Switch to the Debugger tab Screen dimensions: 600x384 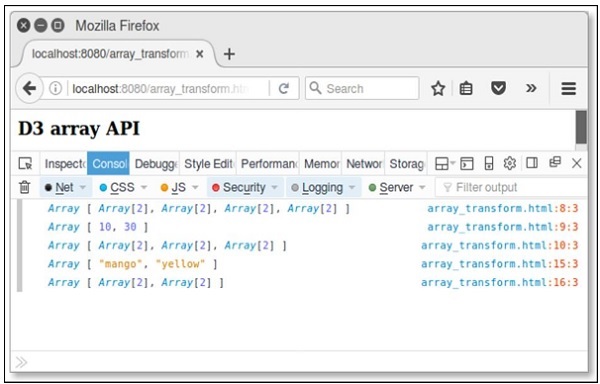(x=155, y=164)
